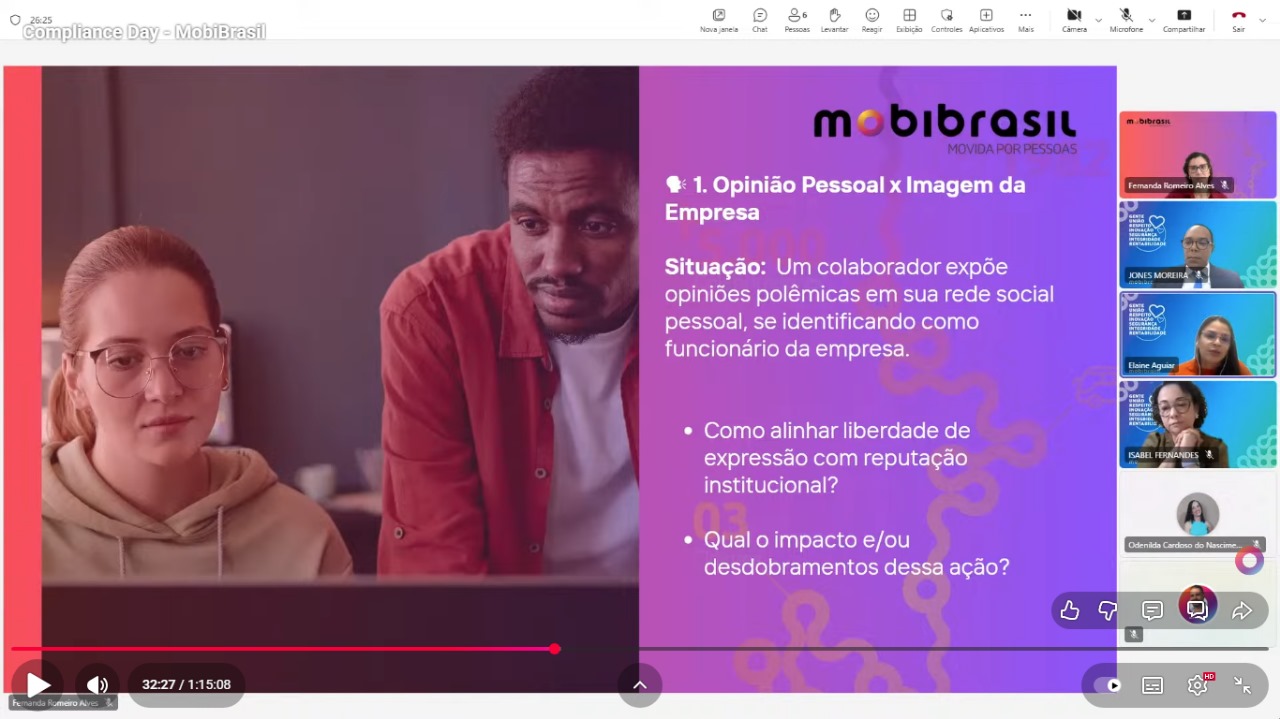Open the Reagir reactions menu
1280x719 pixels.
(x=872, y=19)
